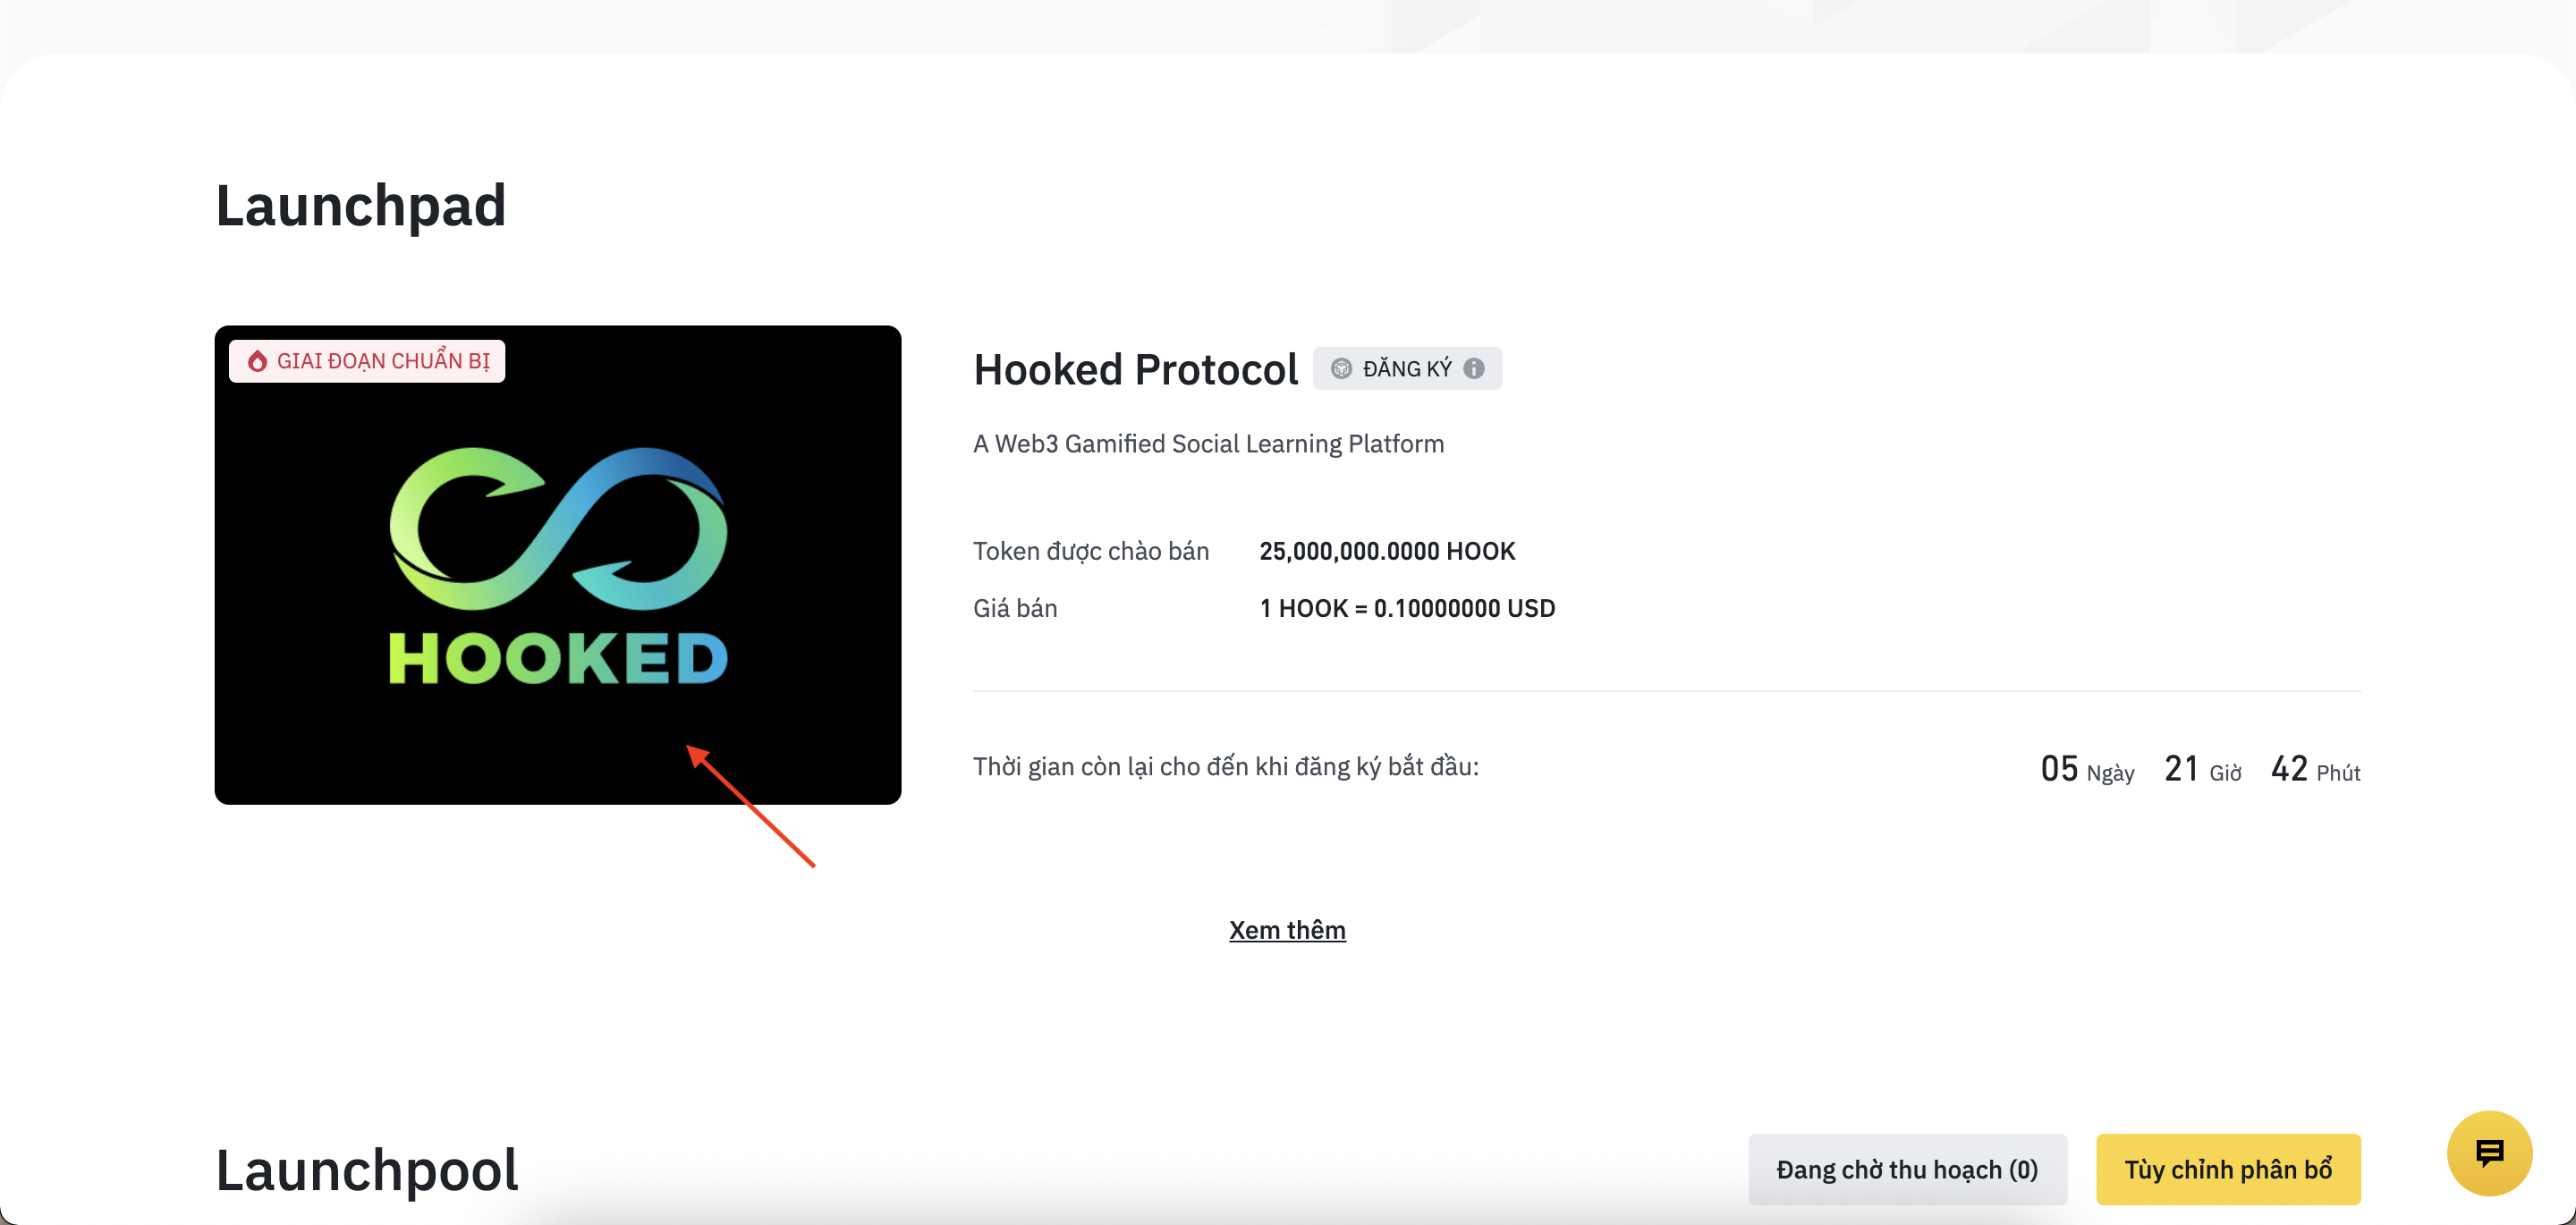Open Đang chờ thu hoạch (0)

point(1907,1168)
